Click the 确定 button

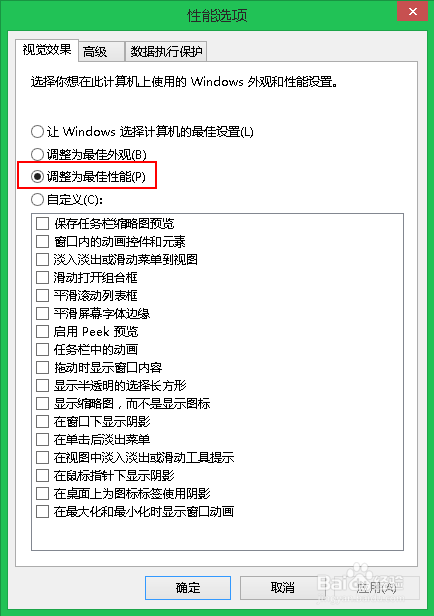coord(188,588)
